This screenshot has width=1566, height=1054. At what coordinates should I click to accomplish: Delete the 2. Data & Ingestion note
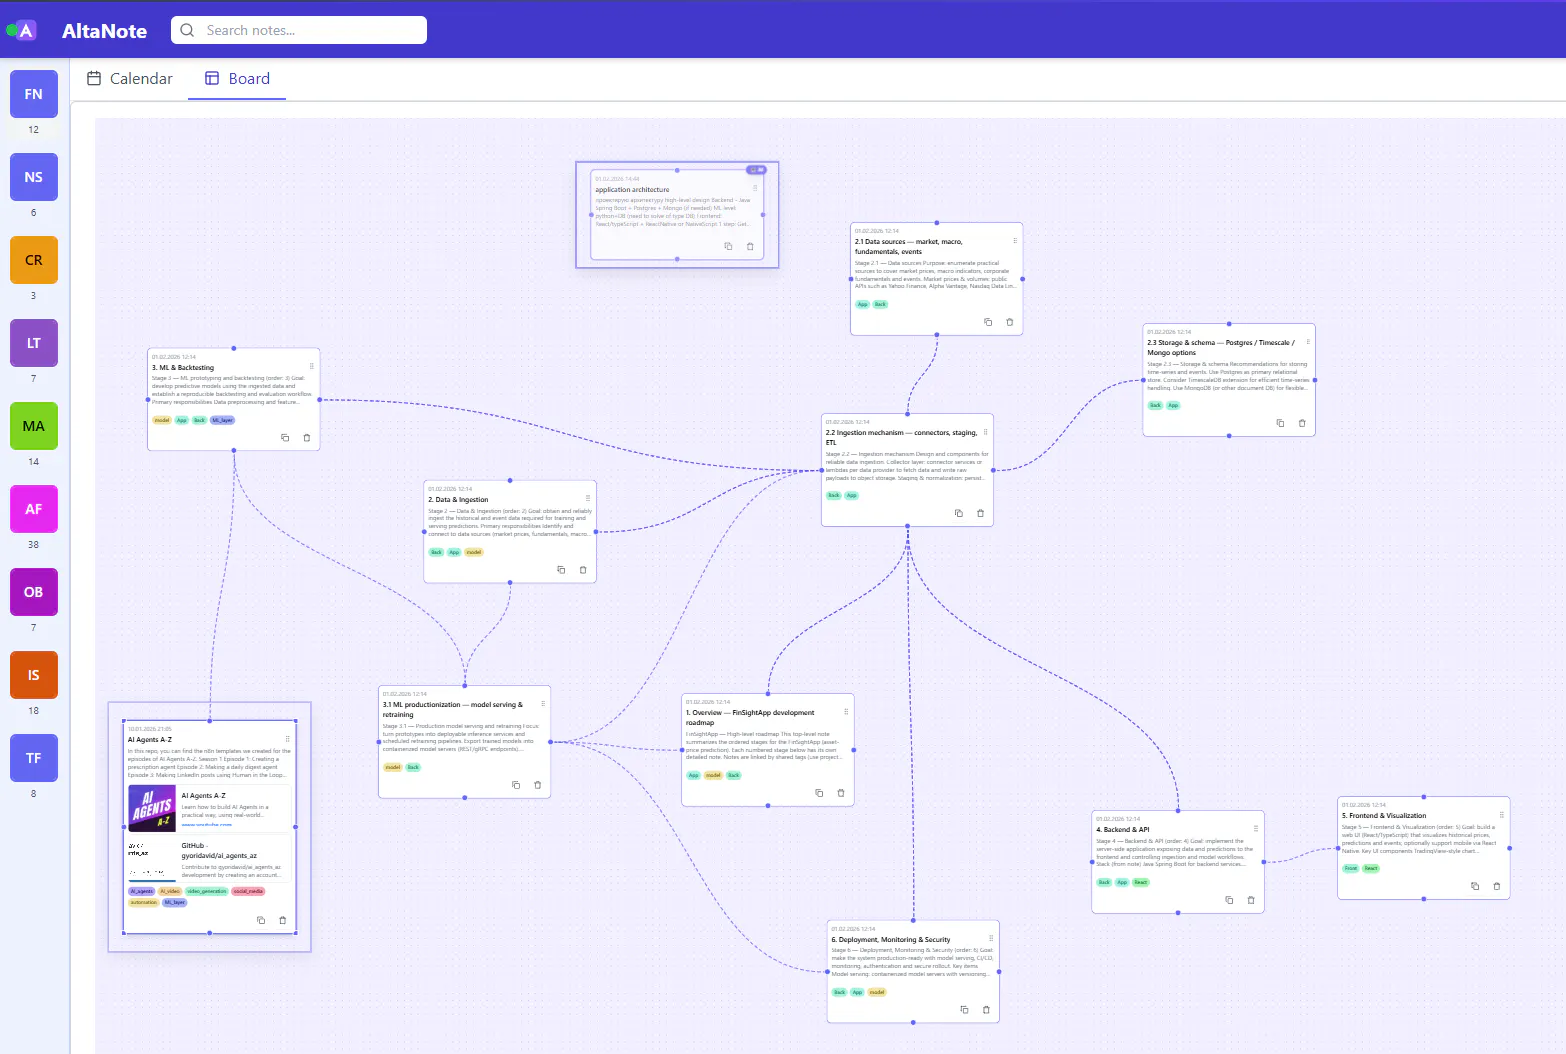point(583,570)
